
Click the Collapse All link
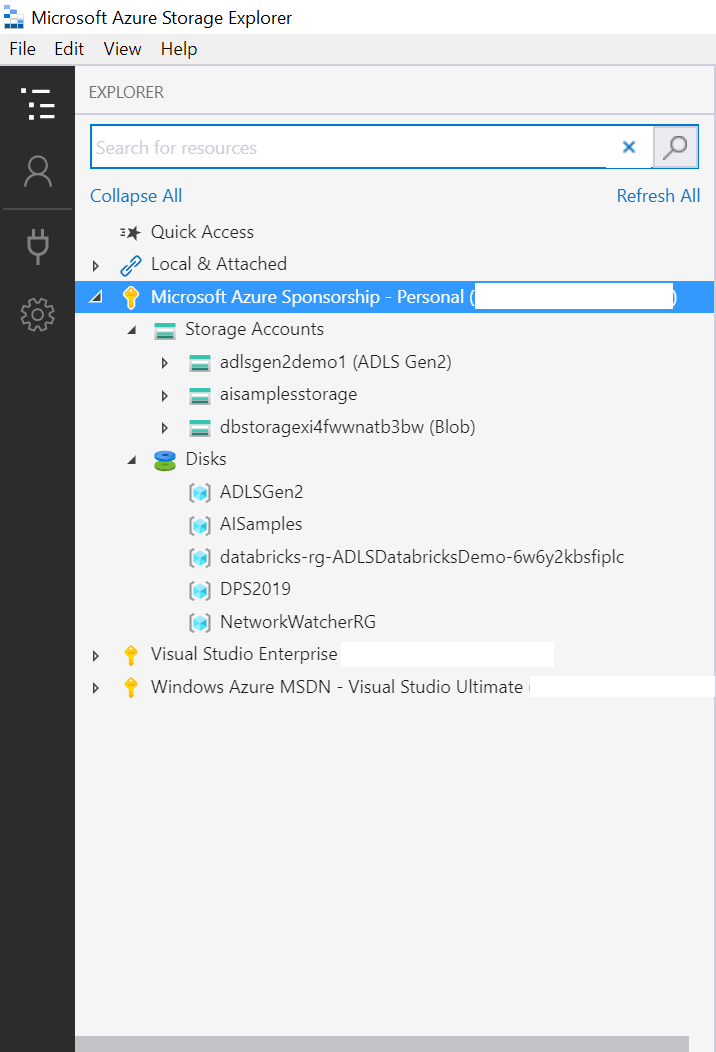(136, 196)
